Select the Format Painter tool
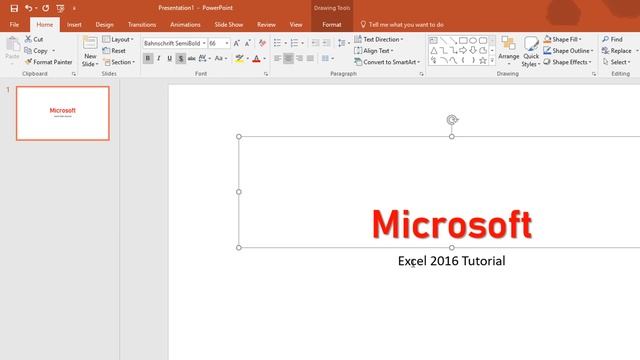This screenshot has height=360, width=640. pyautogui.click(x=48, y=62)
